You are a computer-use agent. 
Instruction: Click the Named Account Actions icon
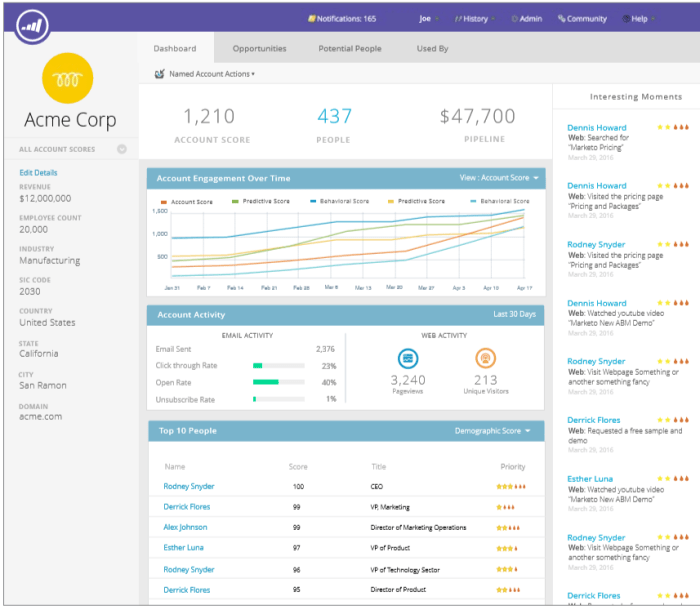coord(160,74)
